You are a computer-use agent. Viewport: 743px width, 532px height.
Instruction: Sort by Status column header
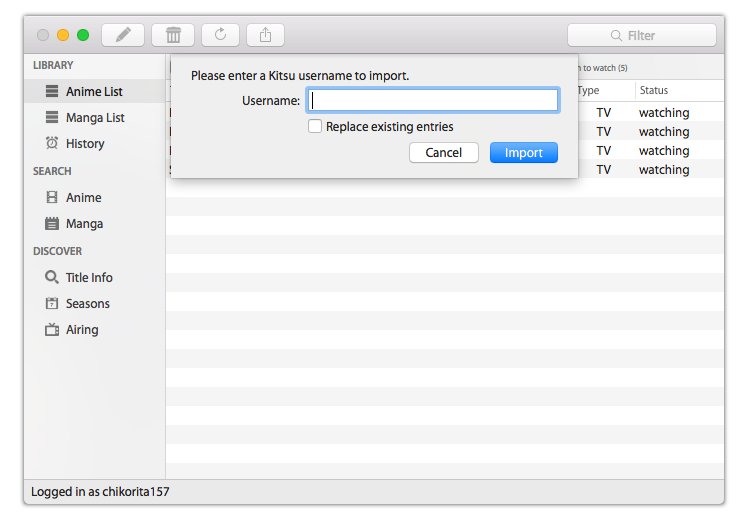(679, 90)
